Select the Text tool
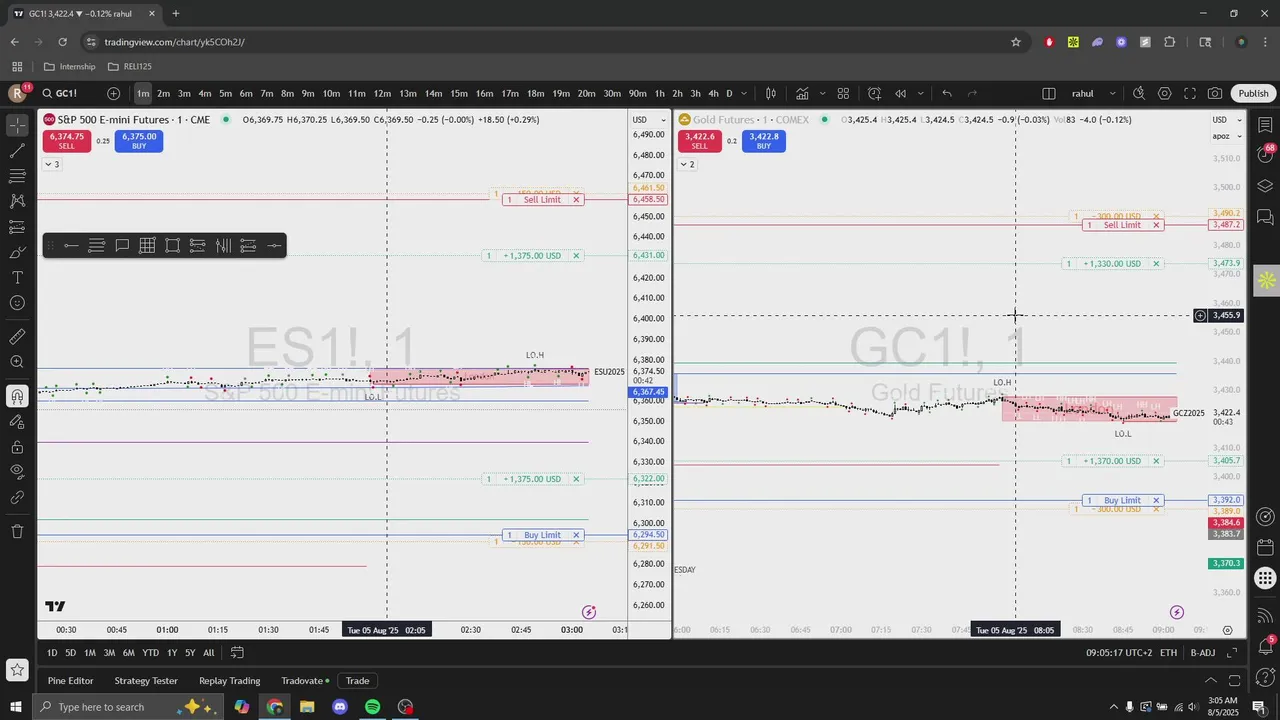 tap(17, 277)
